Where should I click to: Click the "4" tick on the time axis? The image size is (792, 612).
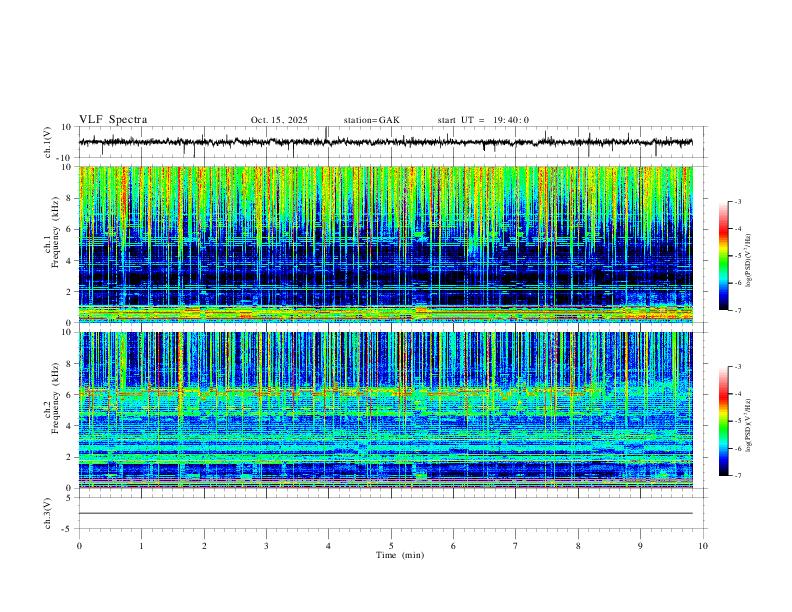(x=328, y=546)
